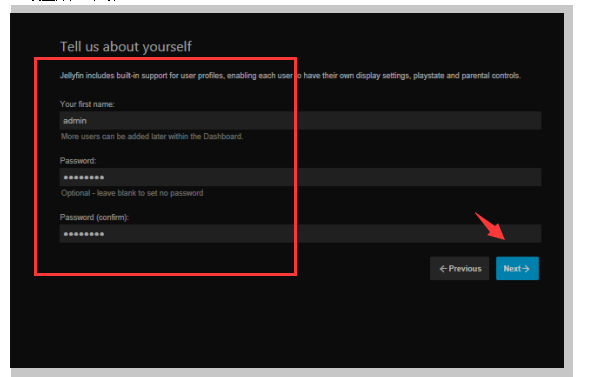Click 'Optional - leave blank to set no password' text
595x377 pixels.
click(x=132, y=193)
